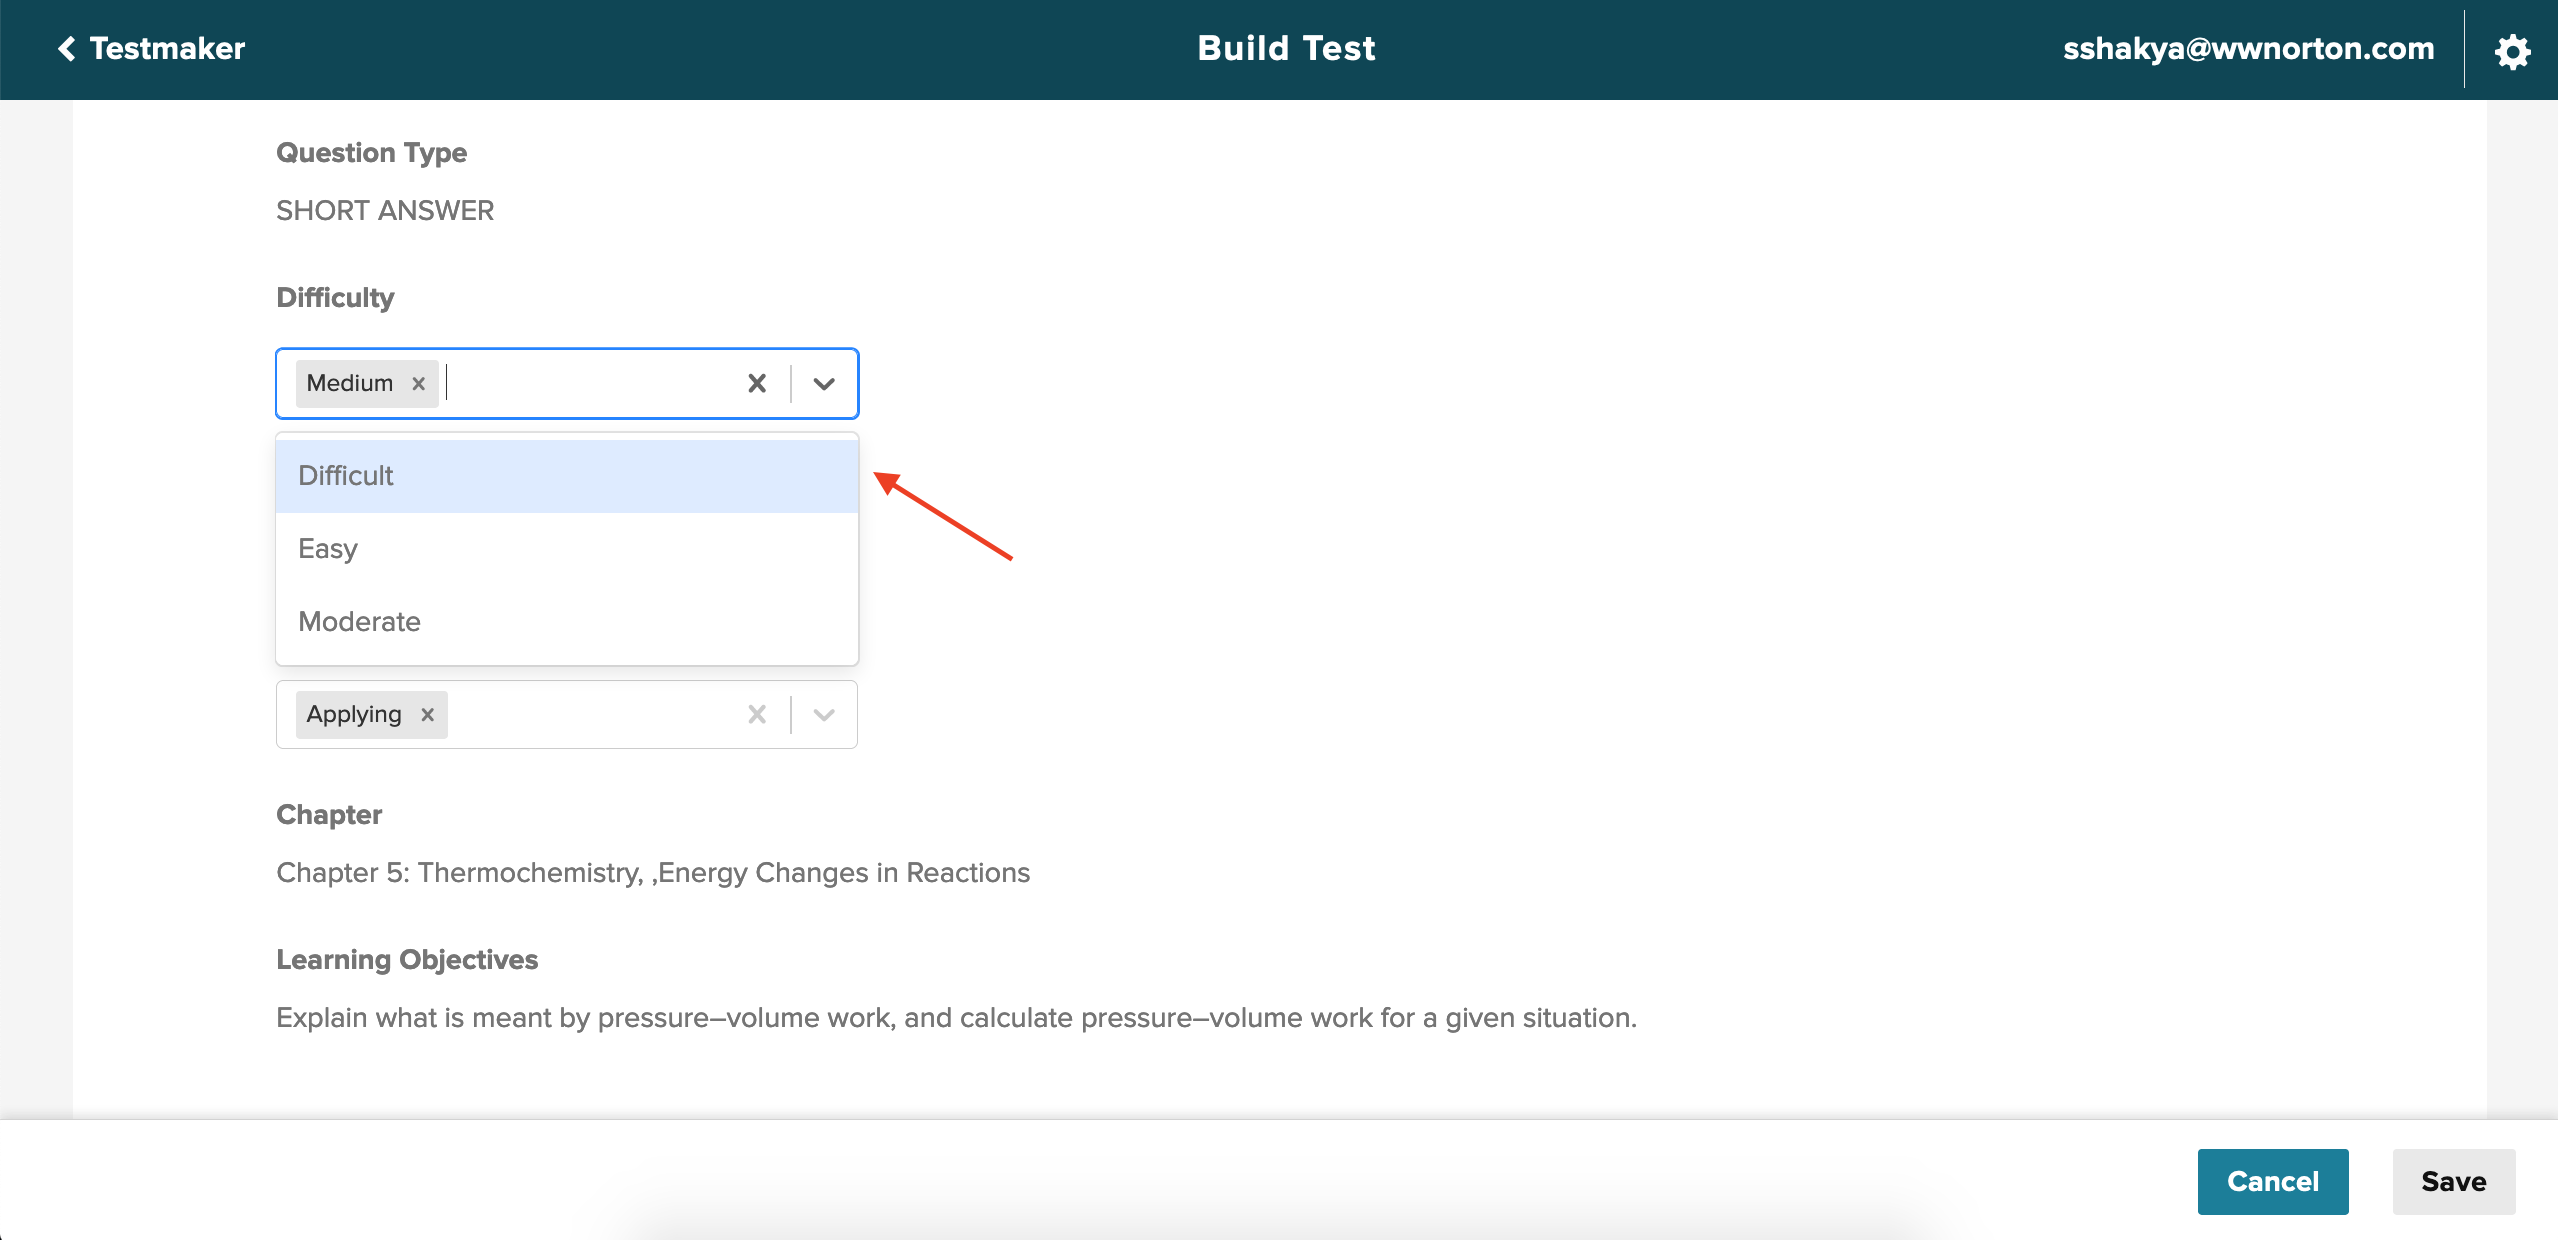The width and height of the screenshot is (2558, 1240).
Task: Click the Save button
Action: pos(2453,1182)
